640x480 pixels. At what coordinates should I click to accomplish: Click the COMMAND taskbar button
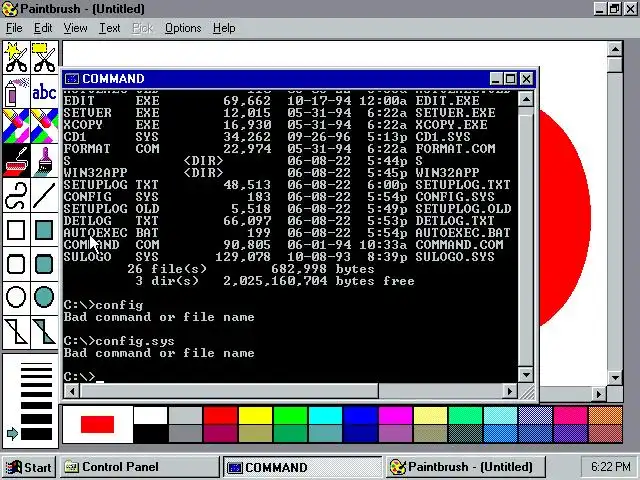coord(302,467)
